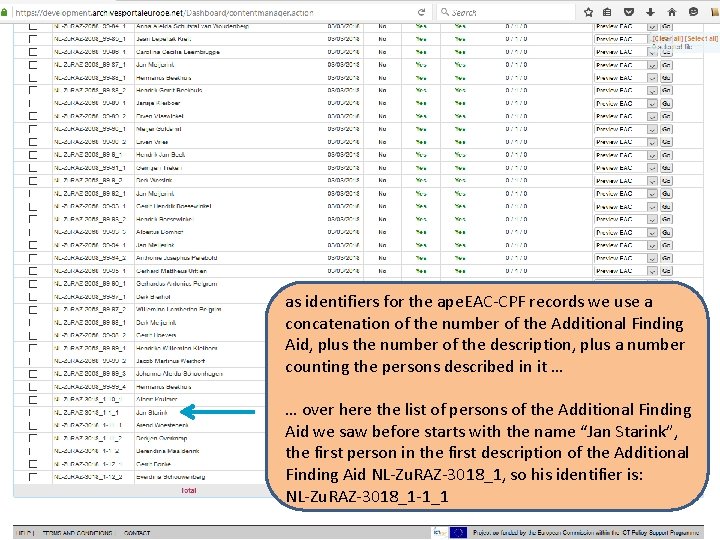Click the name Beerdina Schouwenberg
This screenshot has height=540, width=720.
[170, 477]
